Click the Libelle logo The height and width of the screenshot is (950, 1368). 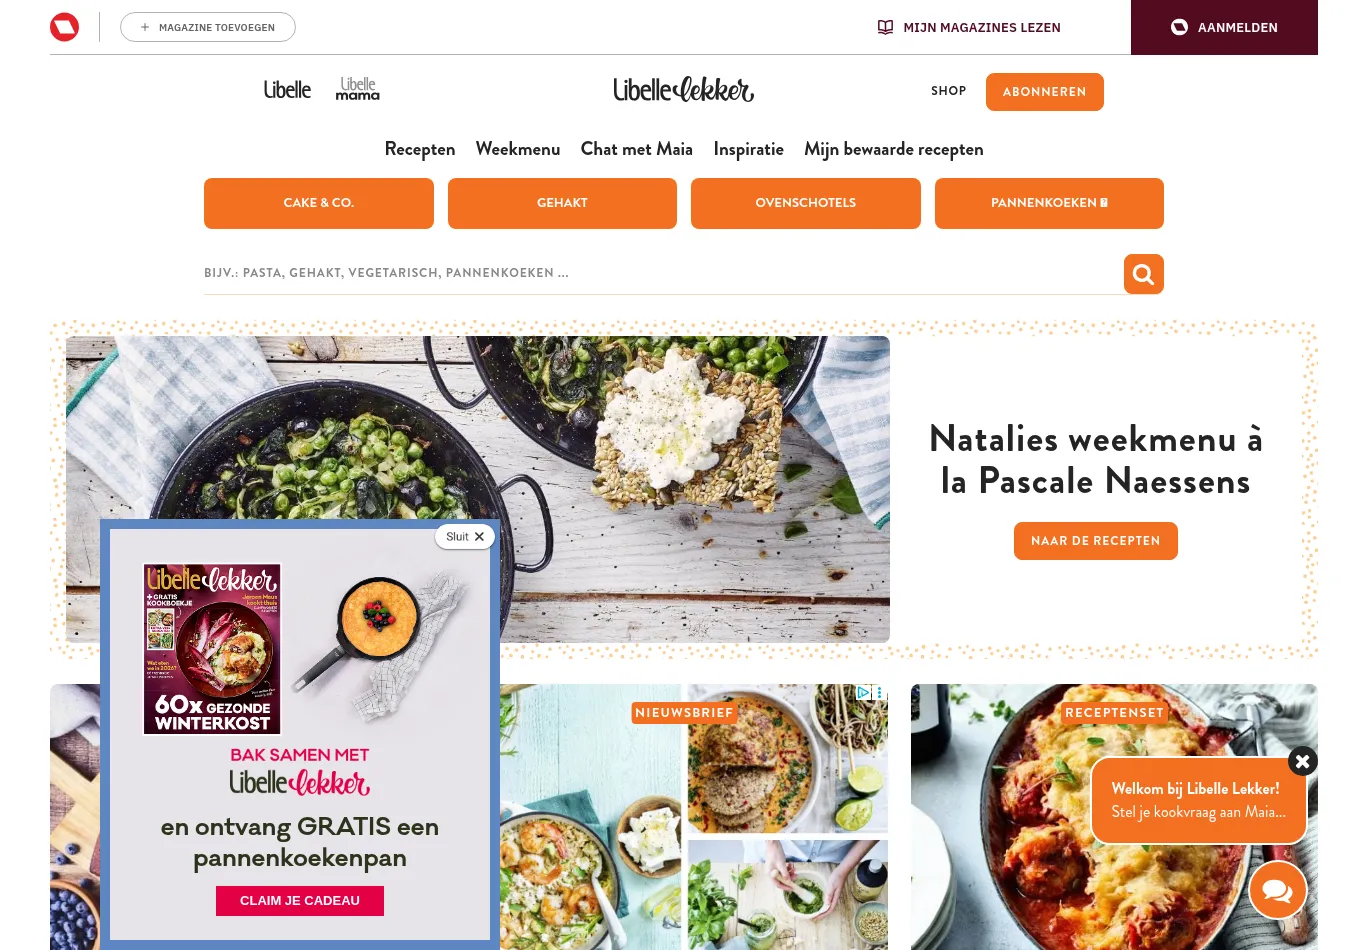click(287, 90)
